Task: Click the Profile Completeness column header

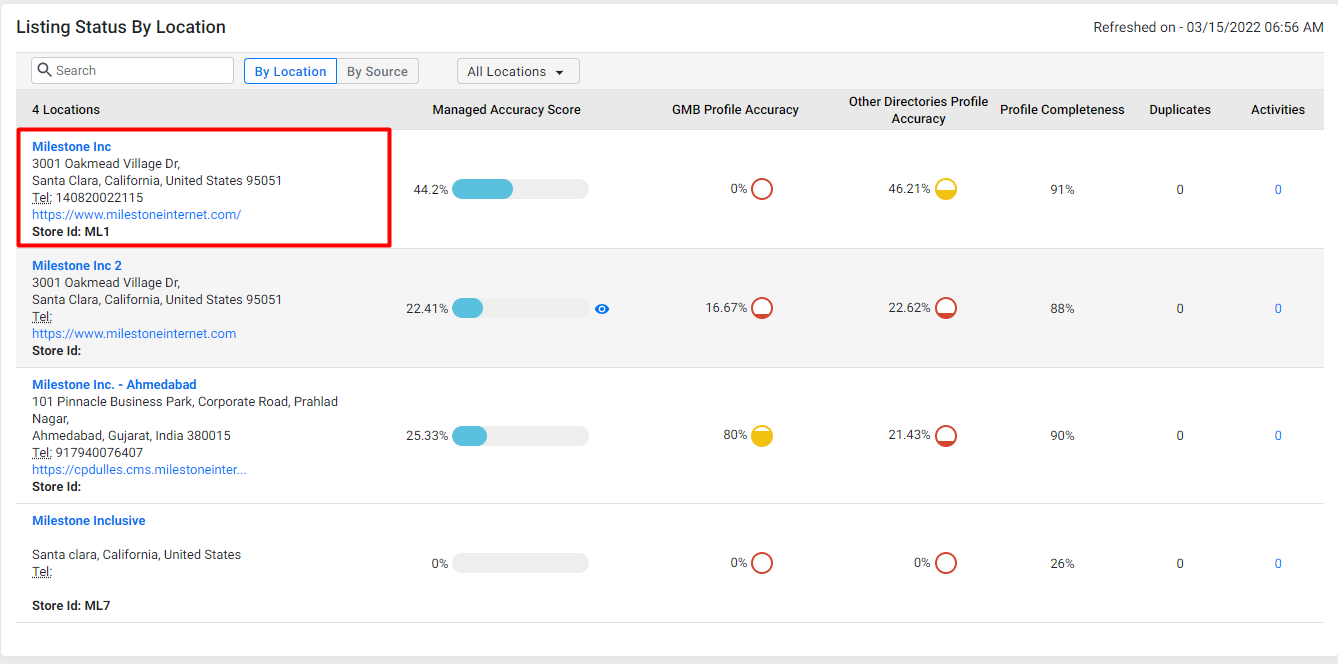Action: [x=1062, y=110]
